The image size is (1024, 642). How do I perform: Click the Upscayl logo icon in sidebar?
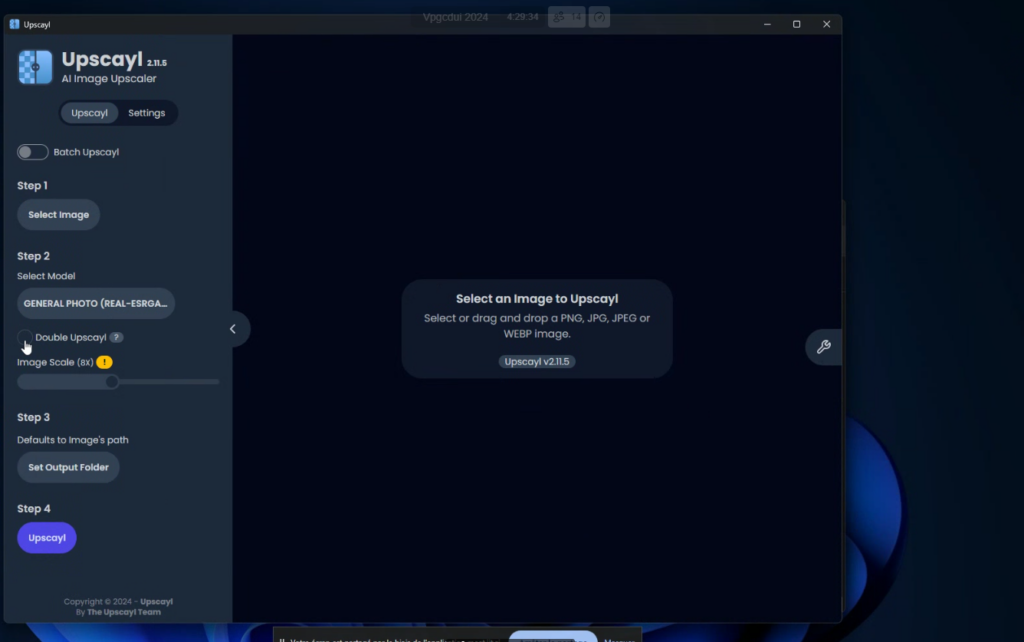pos(35,67)
